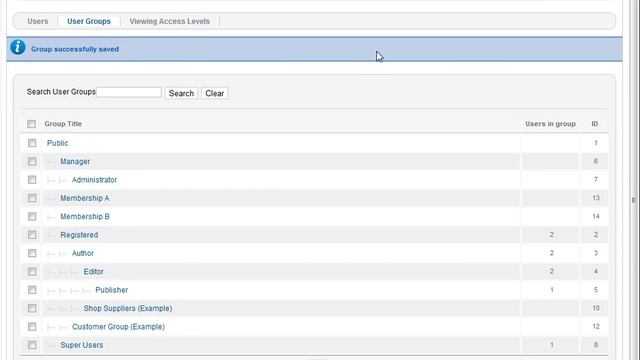640x360 pixels.
Task: Check the Registered group checkbox
Action: click(32, 235)
